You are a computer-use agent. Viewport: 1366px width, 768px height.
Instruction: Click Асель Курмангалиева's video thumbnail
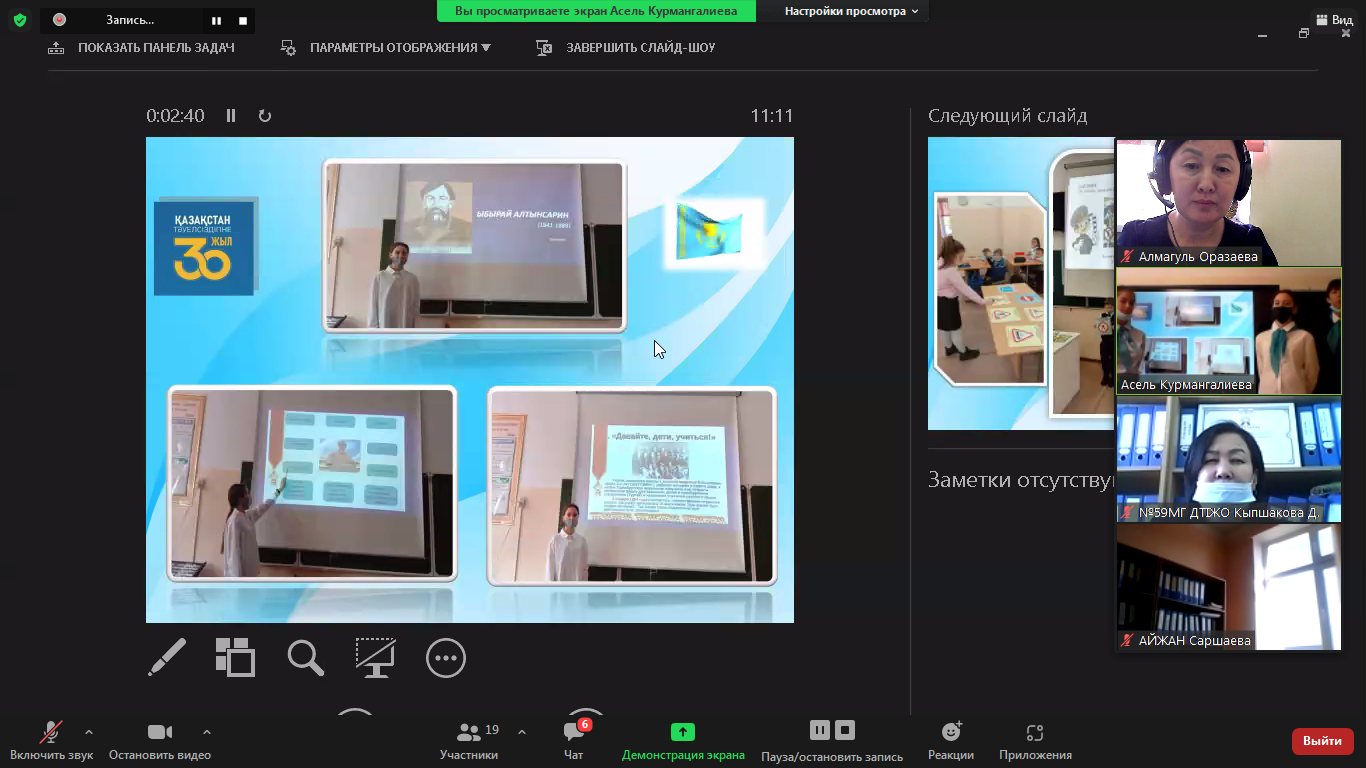click(1228, 331)
